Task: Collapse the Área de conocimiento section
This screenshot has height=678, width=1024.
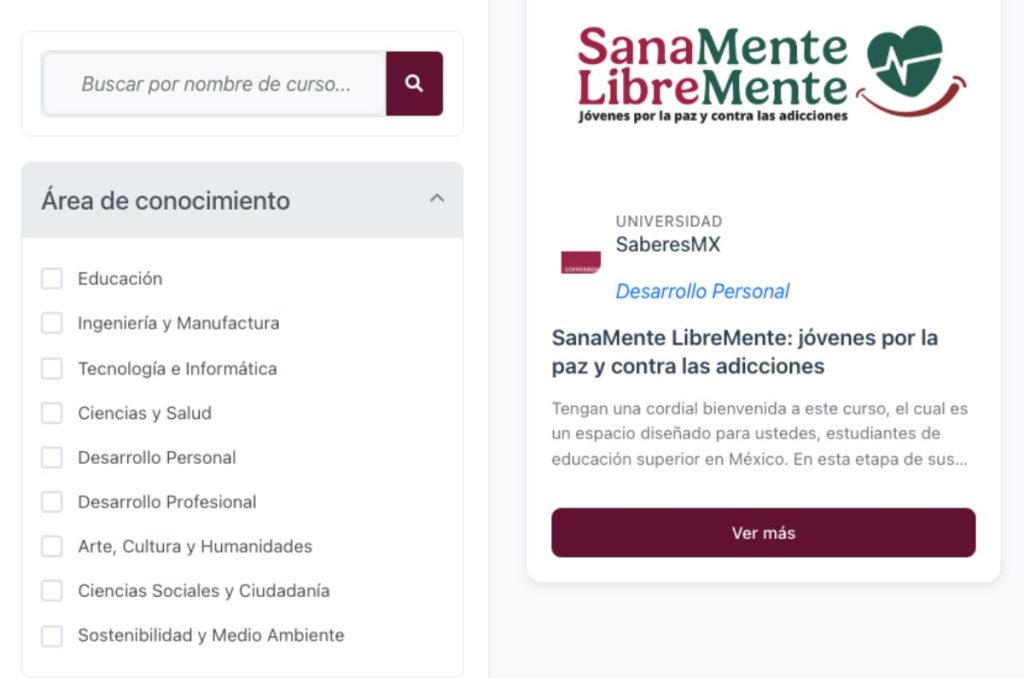Action: (x=436, y=198)
